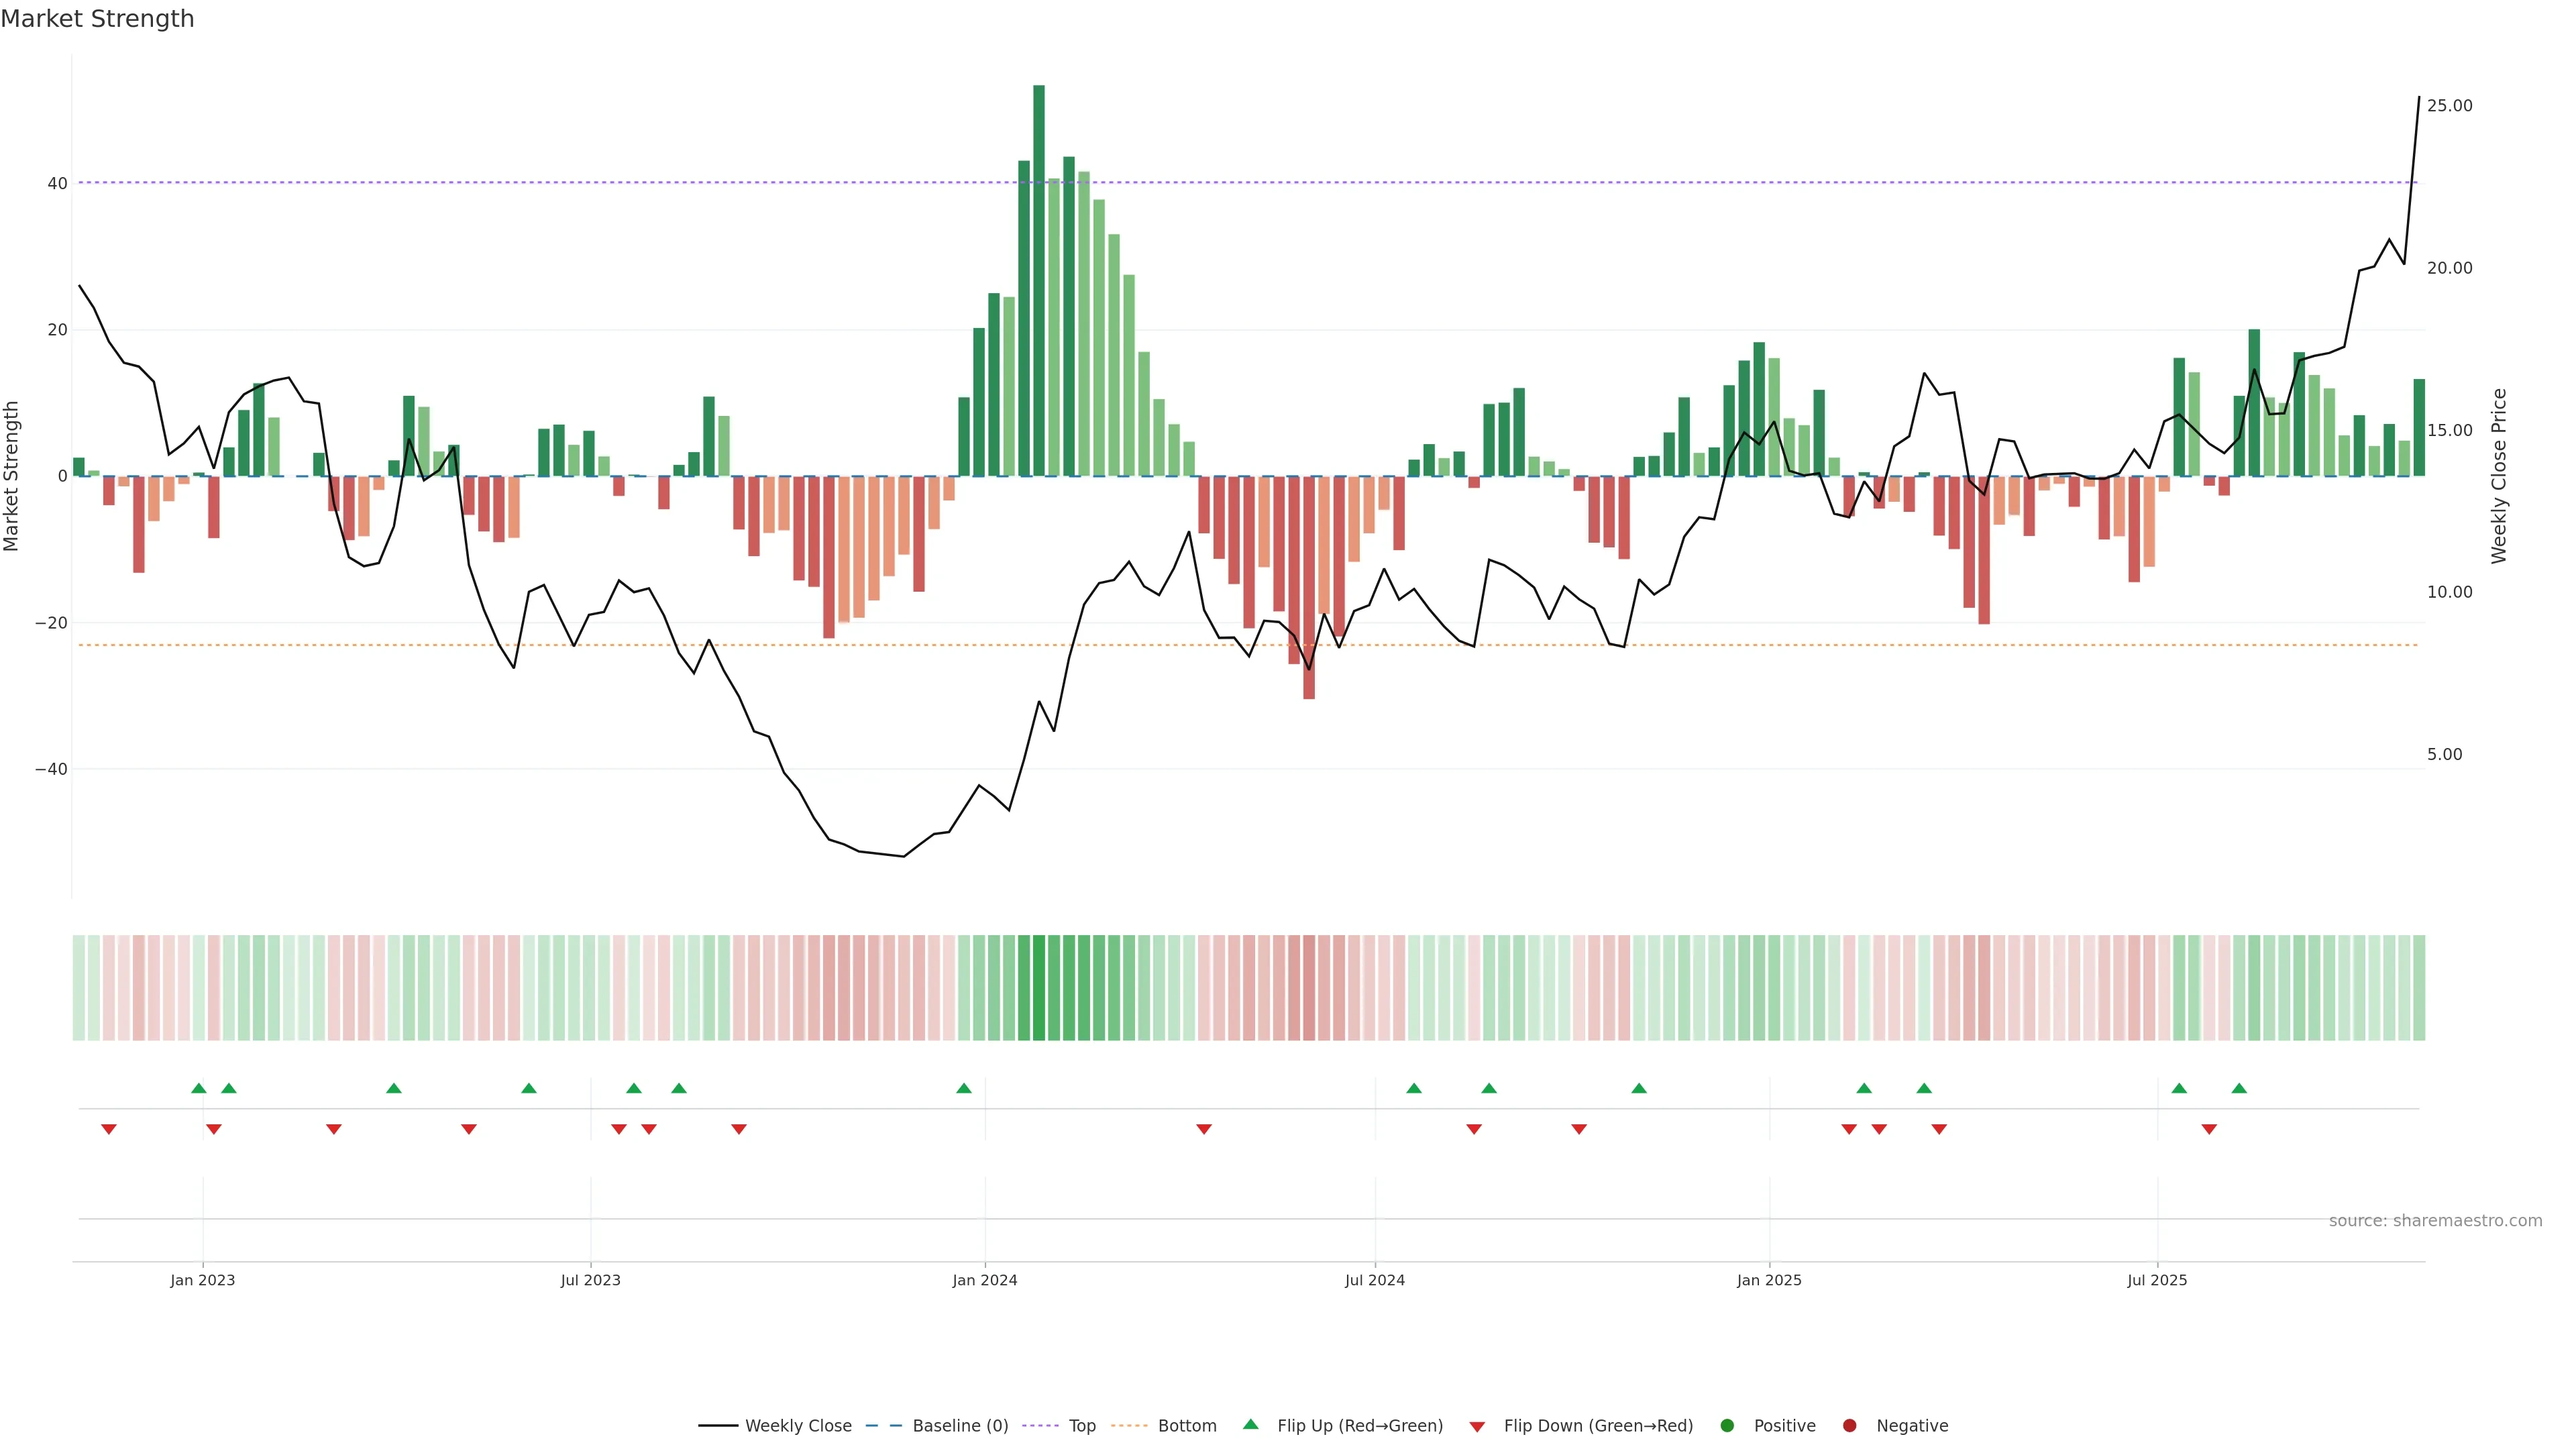
Task: Click the flip-up triangle nearest Jan 2024
Action: click(x=964, y=1088)
